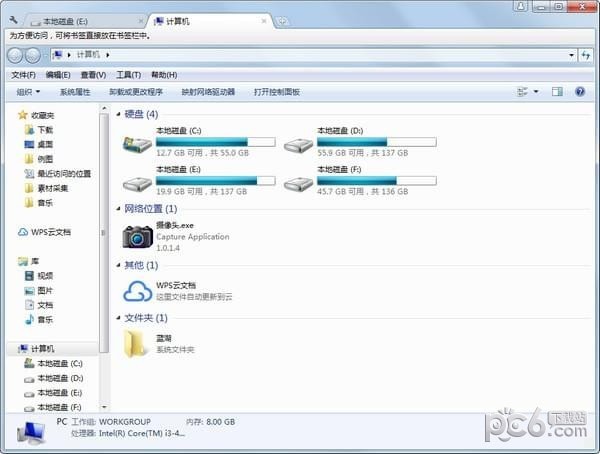Image resolution: width=600 pixels, height=454 pixels.
Task: Open the 组织 dropdown
Action: [28, 92]
